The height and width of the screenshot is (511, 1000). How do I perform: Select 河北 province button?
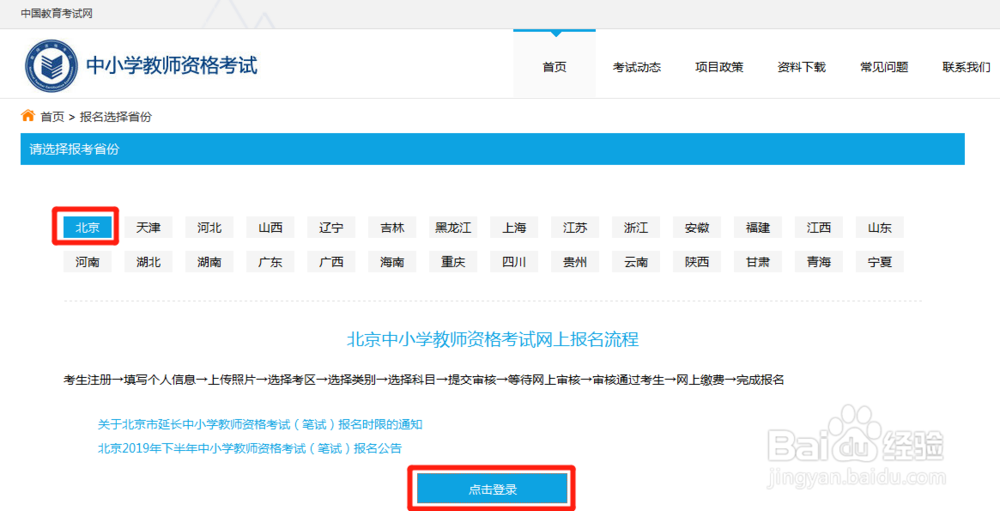[209, 227]
